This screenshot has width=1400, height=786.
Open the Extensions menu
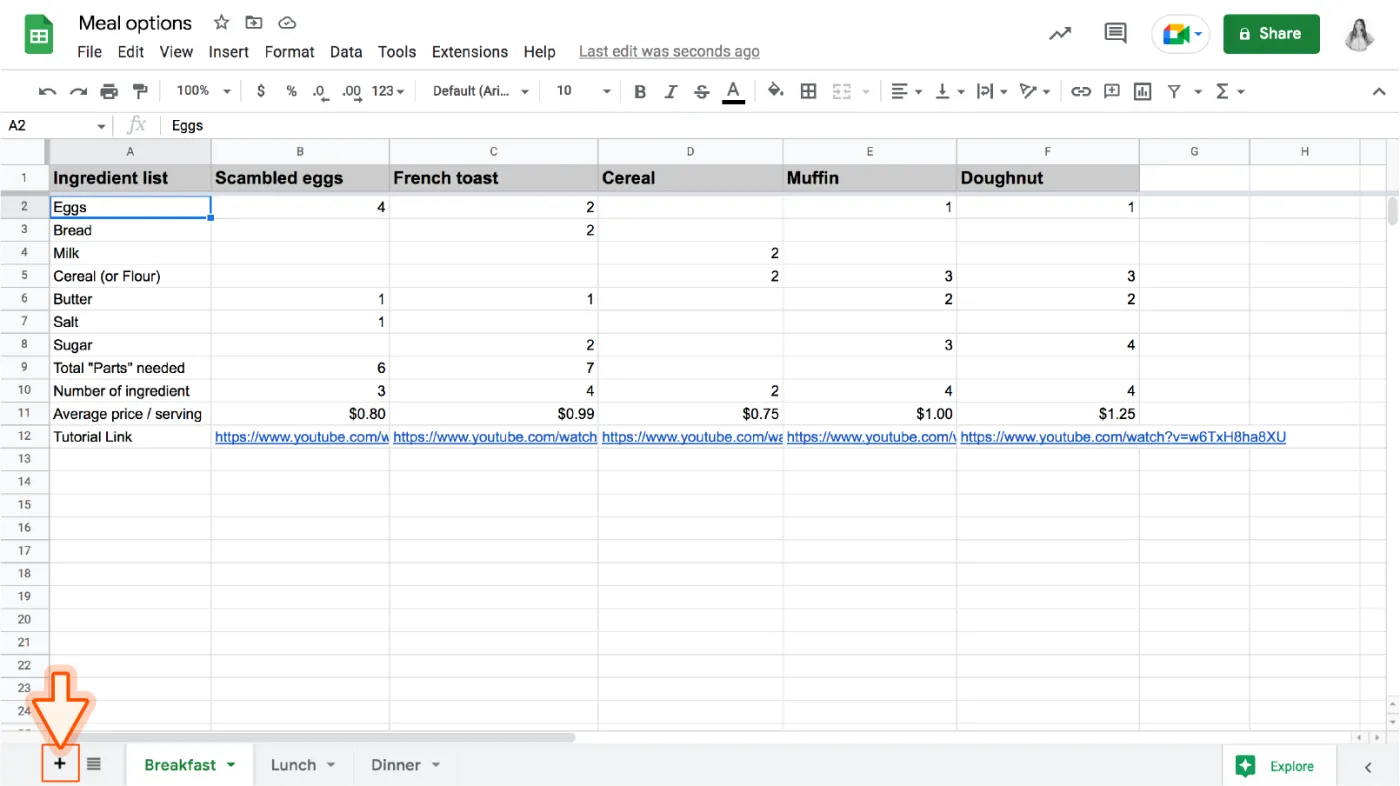click(x=470, y=52)
